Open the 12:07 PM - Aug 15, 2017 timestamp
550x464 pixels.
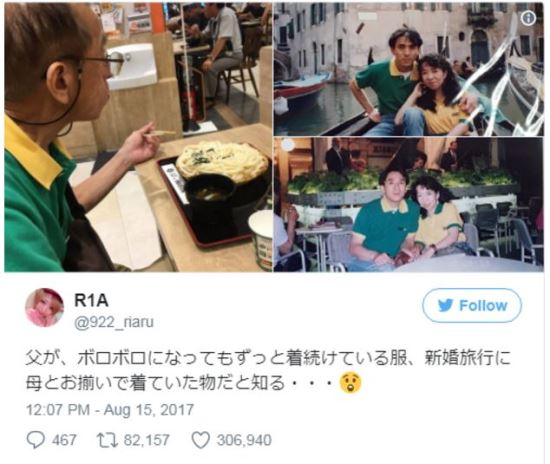tap(110, 410)
